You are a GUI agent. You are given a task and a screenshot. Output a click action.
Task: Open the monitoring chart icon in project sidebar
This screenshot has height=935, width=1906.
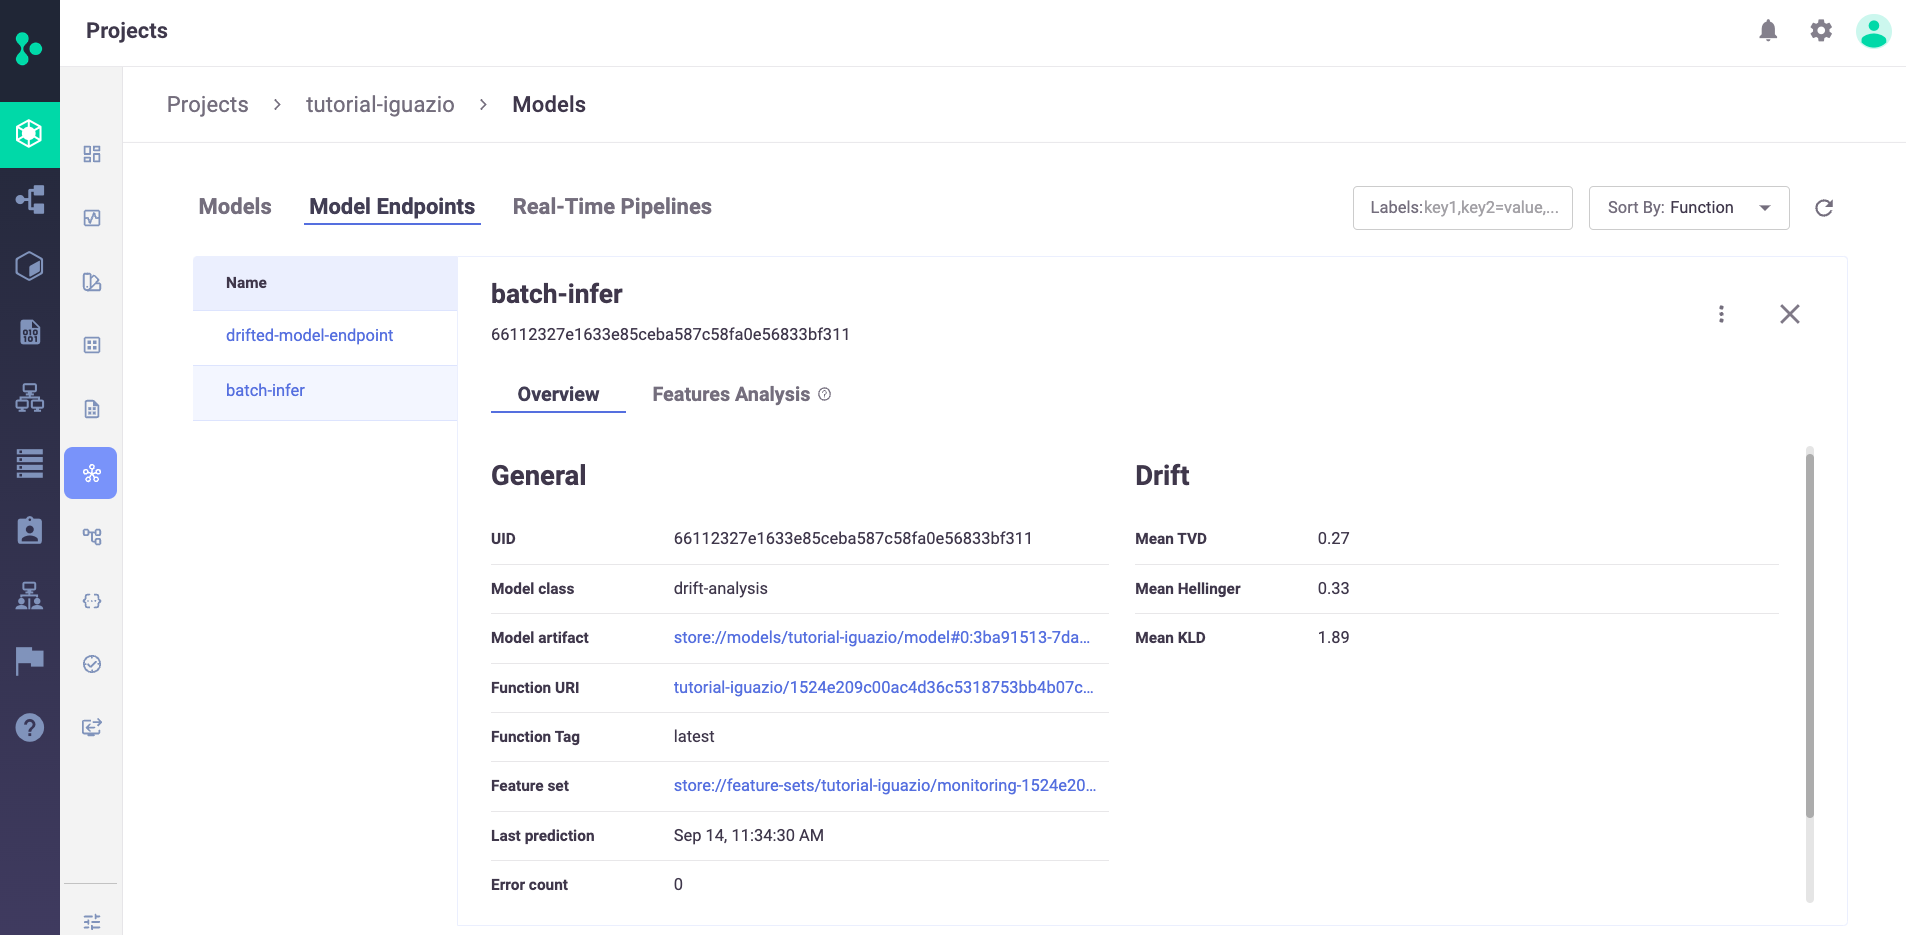pyautogui.click(x=92, y=218)
